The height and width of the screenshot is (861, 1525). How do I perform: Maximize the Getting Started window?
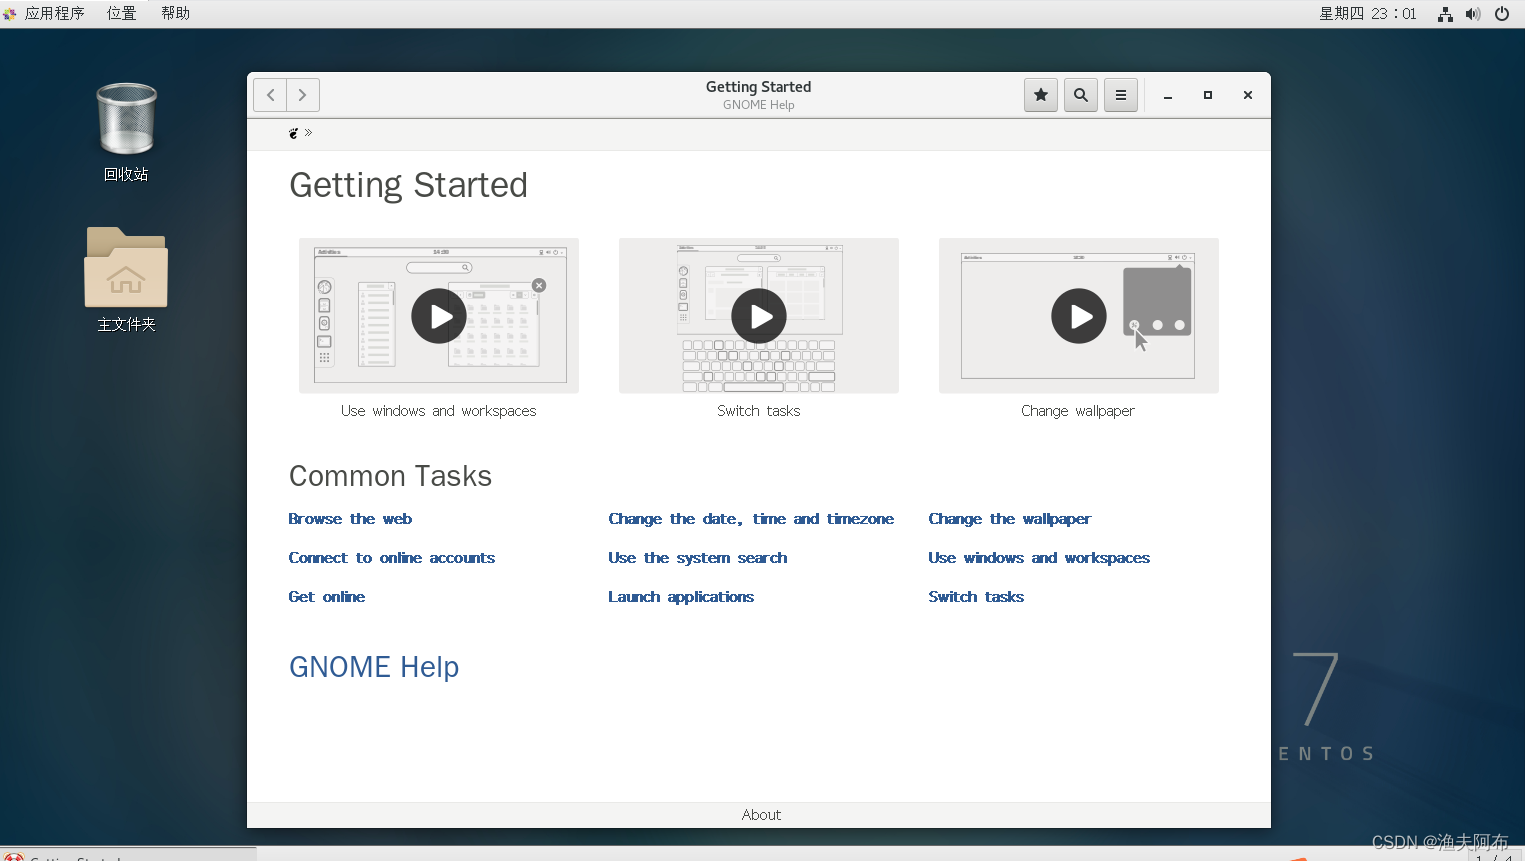(1208, 95)
